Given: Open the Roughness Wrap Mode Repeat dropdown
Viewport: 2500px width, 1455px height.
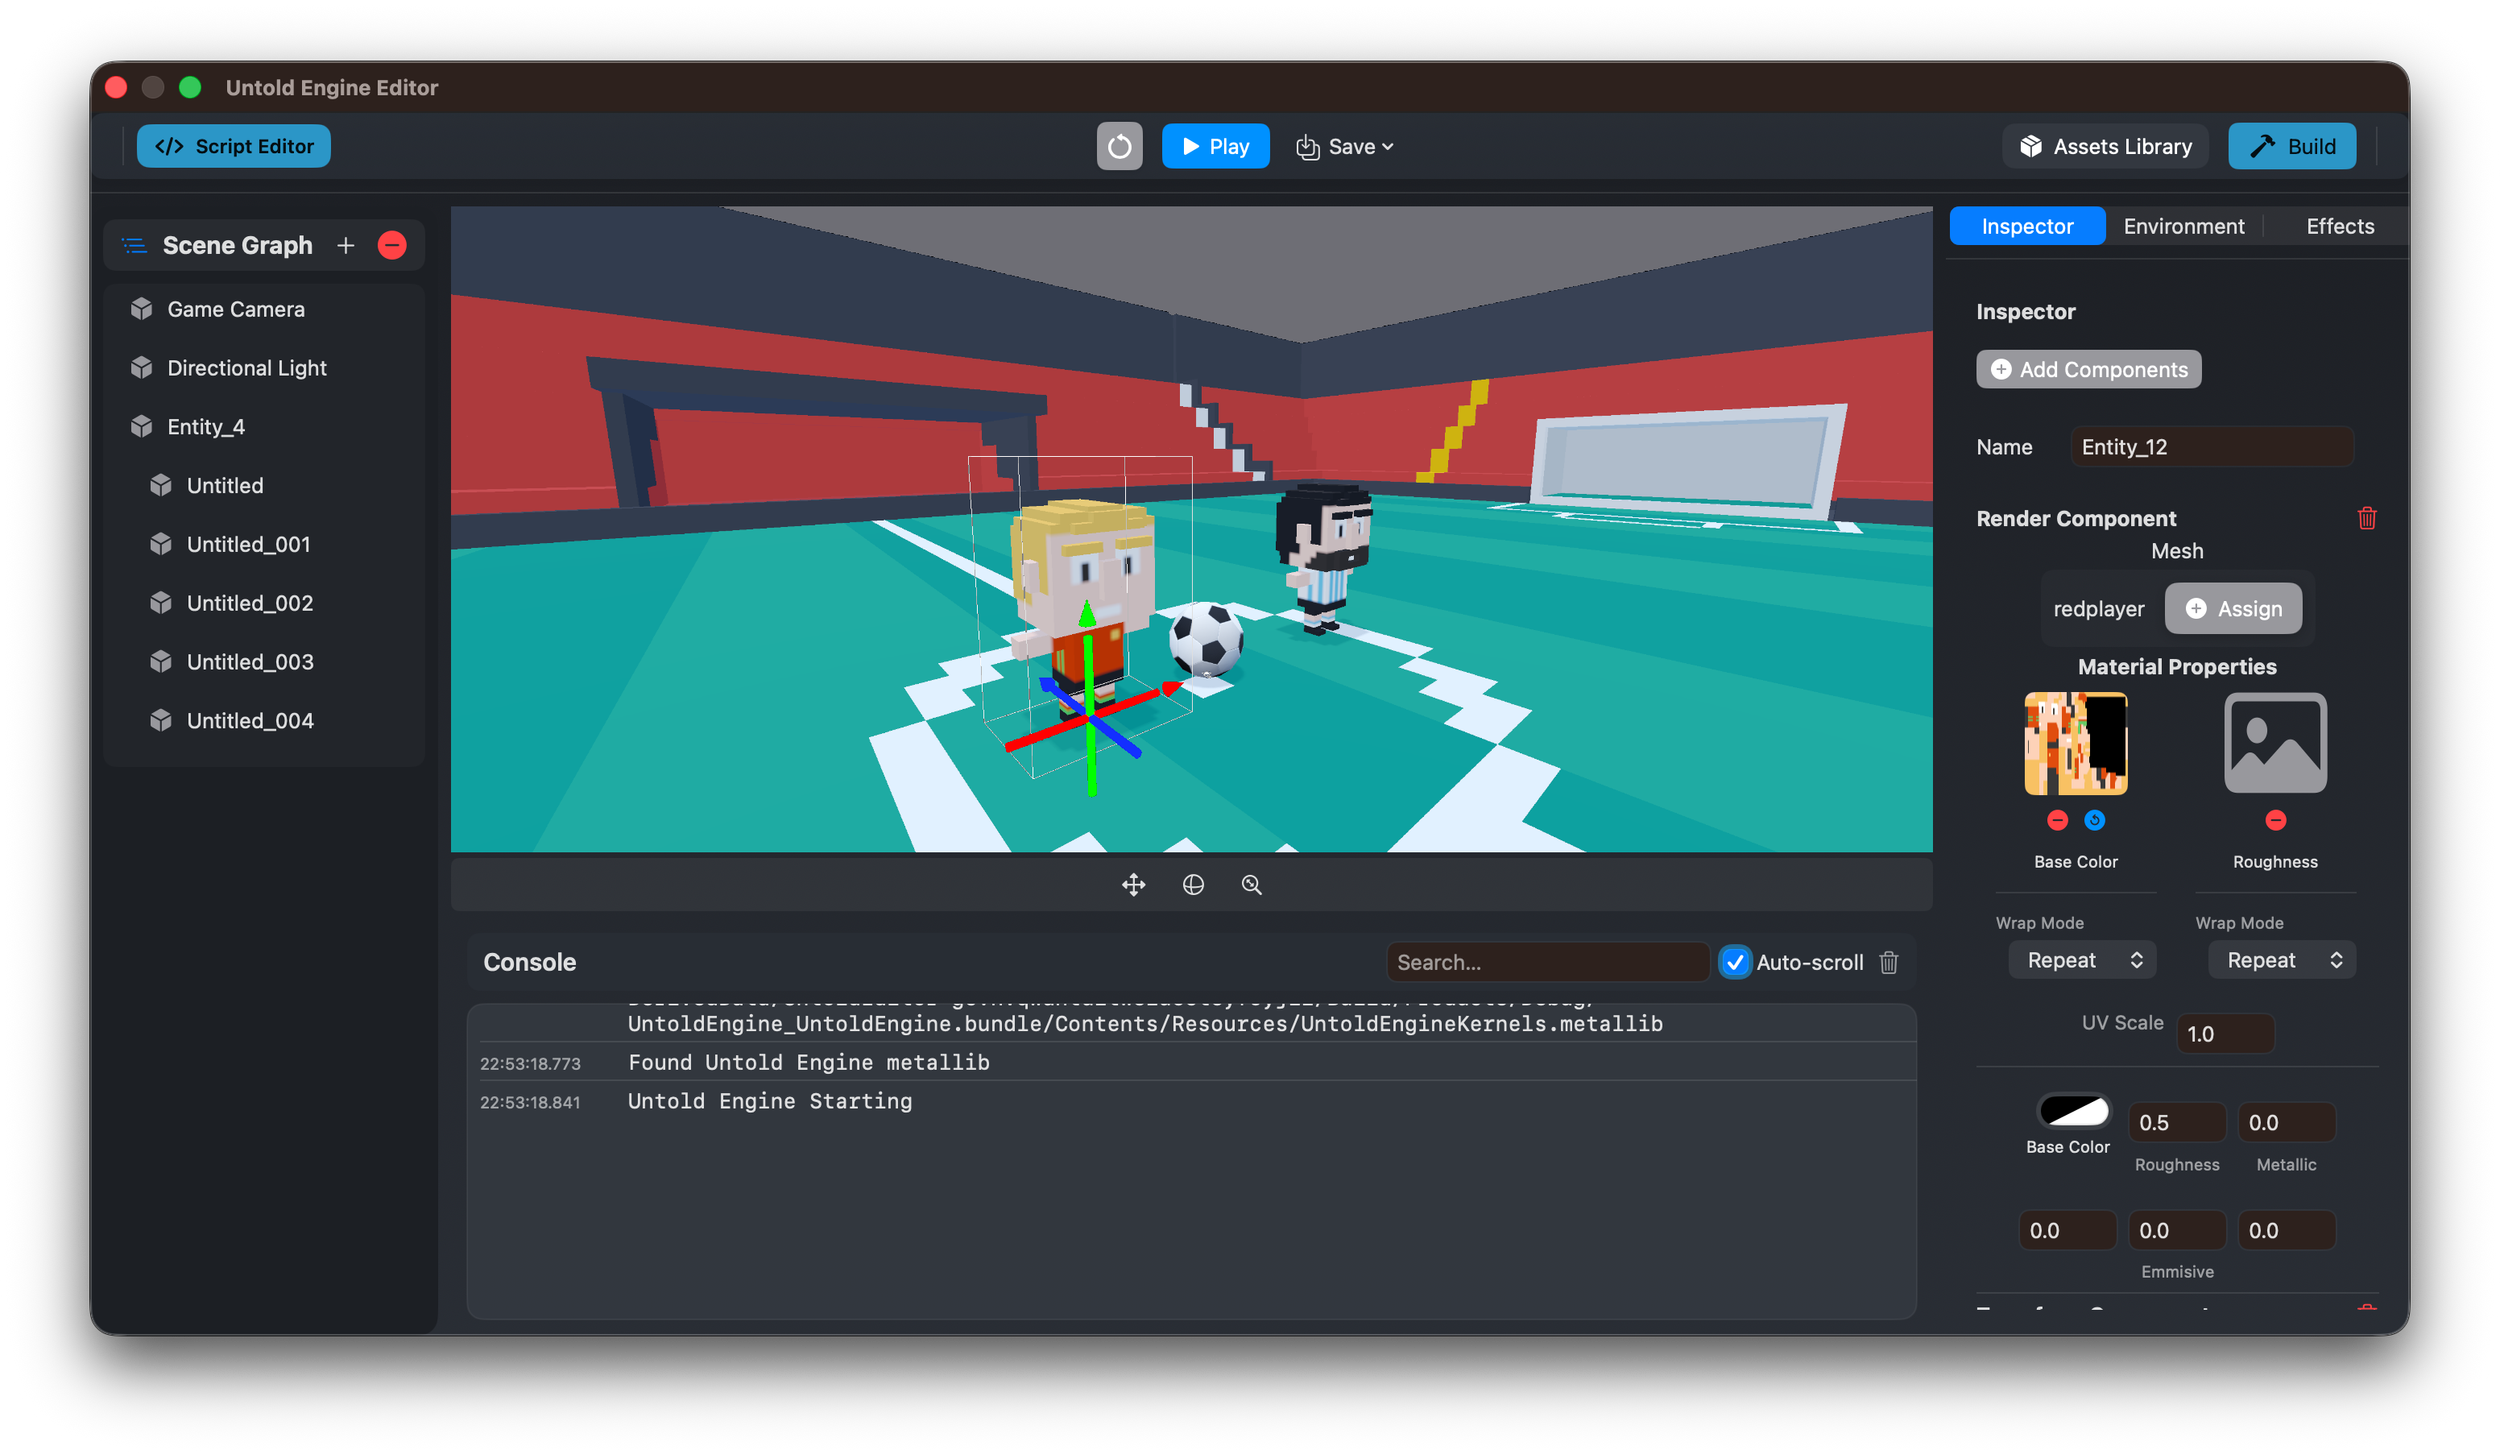Looking at the screenshot, I should (x=2281, y=959).
